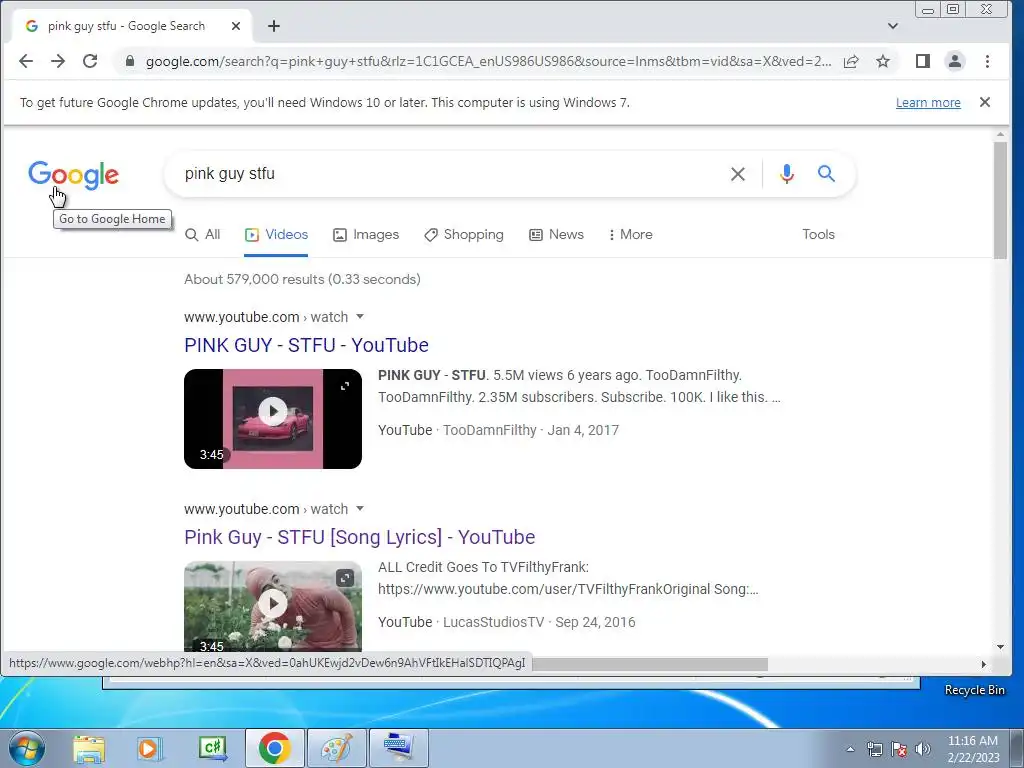Click the address bar URL
This screenshot has width=1024, height=768.
(488, 61)
